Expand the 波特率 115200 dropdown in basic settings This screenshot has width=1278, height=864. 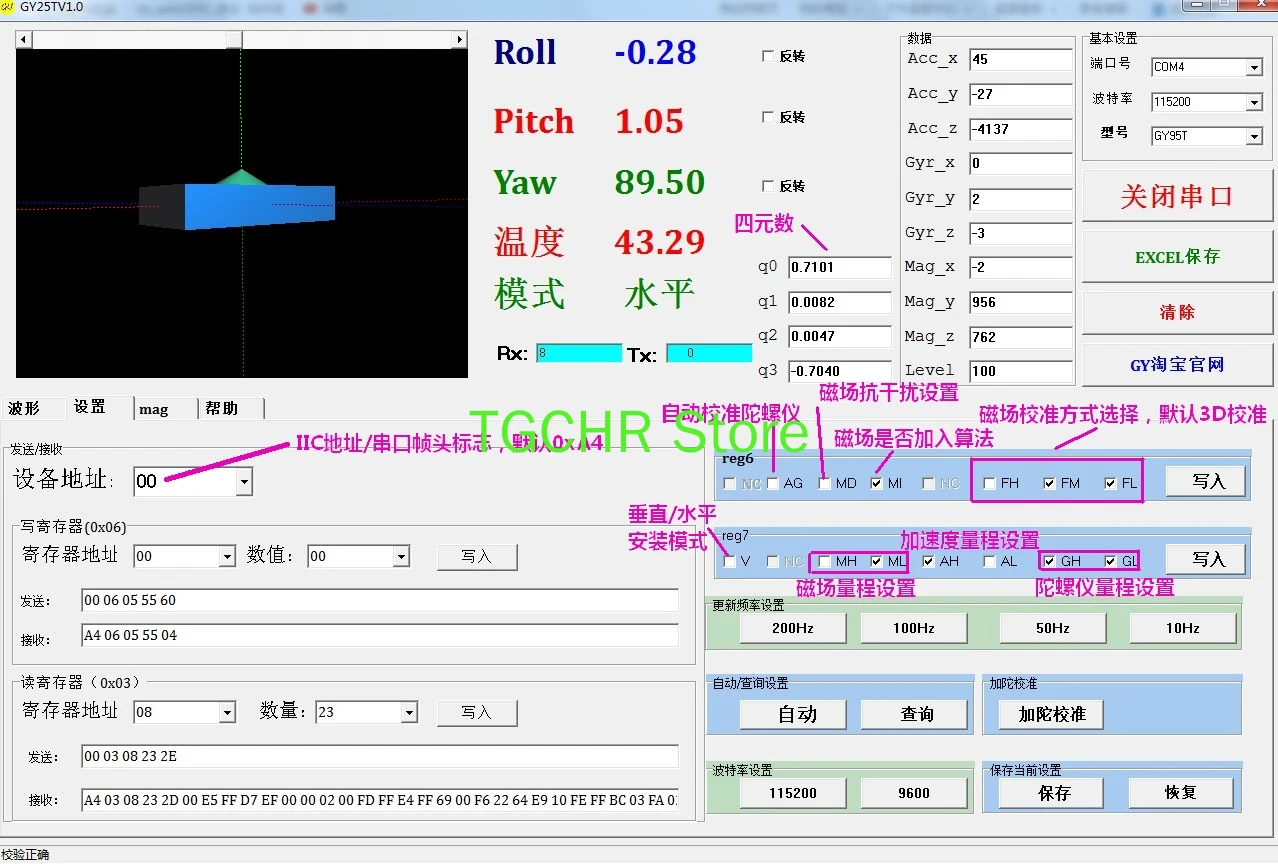click(1254, 103)
